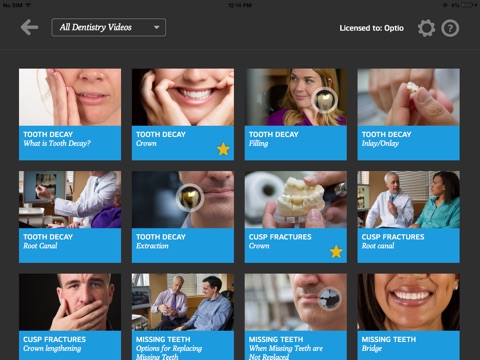Select the 'Inlay/Onlay' caption text

point(380,144)
